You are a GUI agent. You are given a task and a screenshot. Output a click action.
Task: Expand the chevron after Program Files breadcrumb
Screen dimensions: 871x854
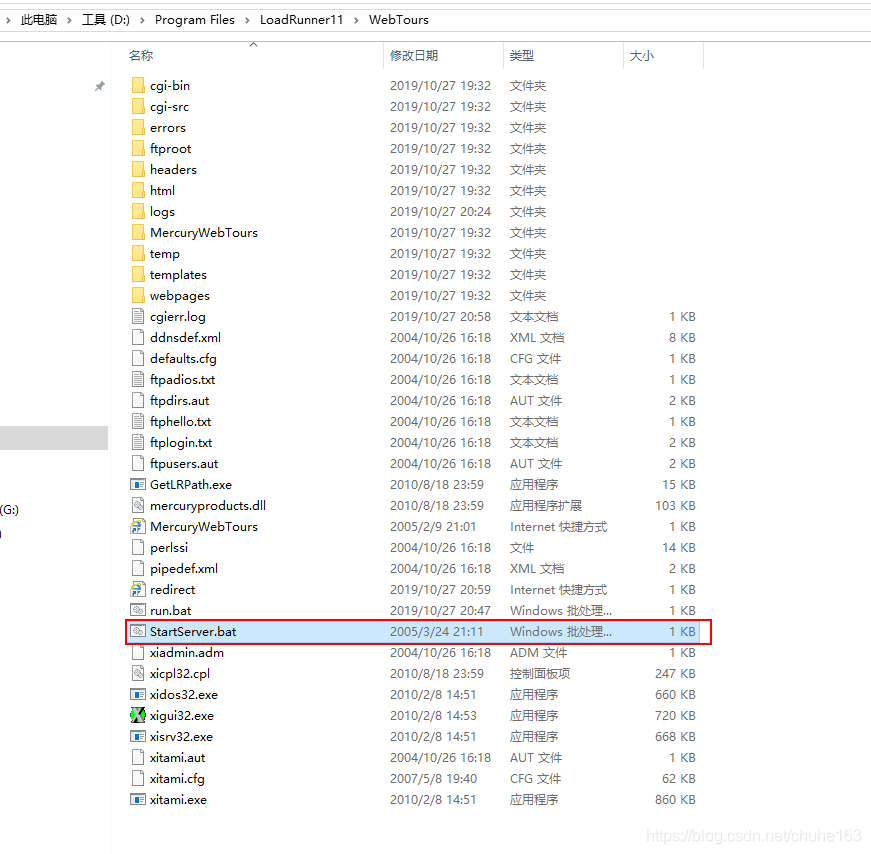[x=247, y=20]
